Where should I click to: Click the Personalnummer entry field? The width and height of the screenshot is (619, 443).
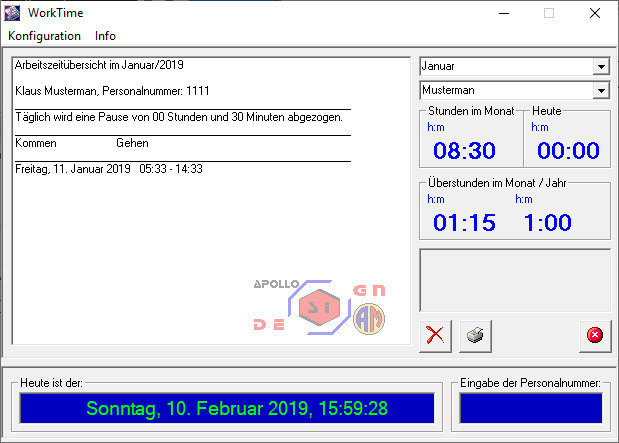[x=531, y=408]
